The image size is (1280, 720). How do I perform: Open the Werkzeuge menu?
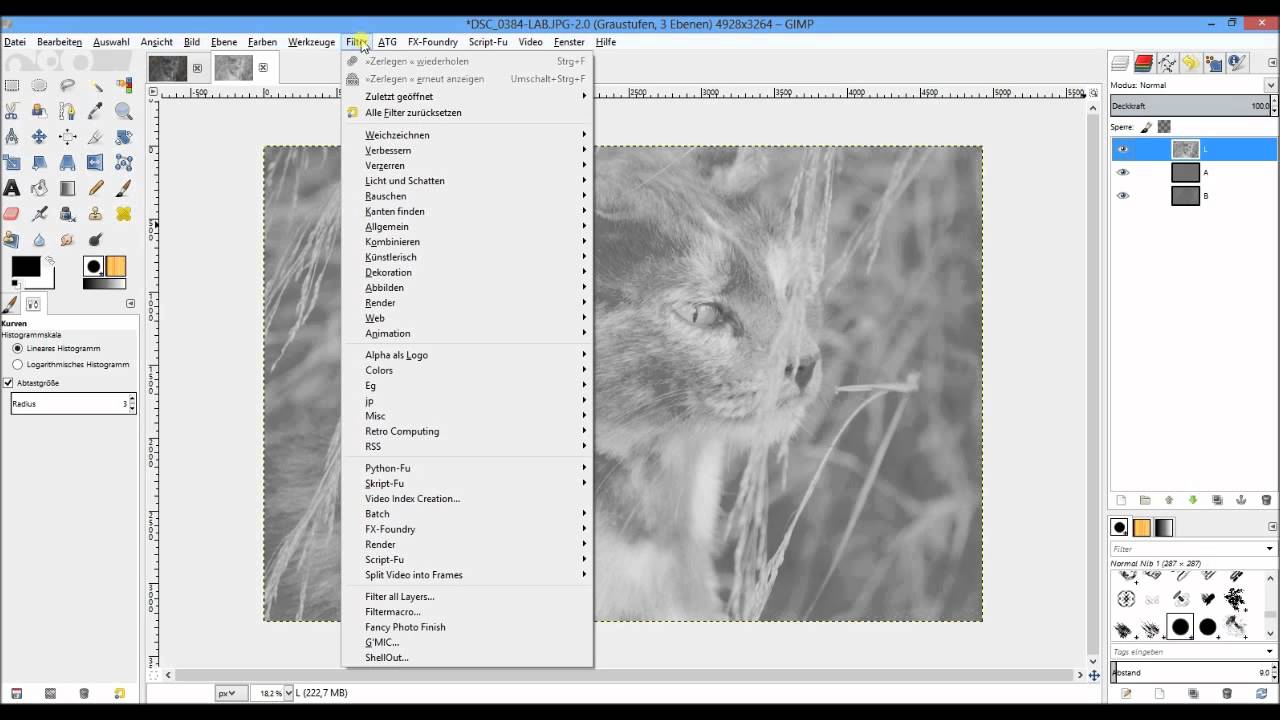[x=311, y=42]
